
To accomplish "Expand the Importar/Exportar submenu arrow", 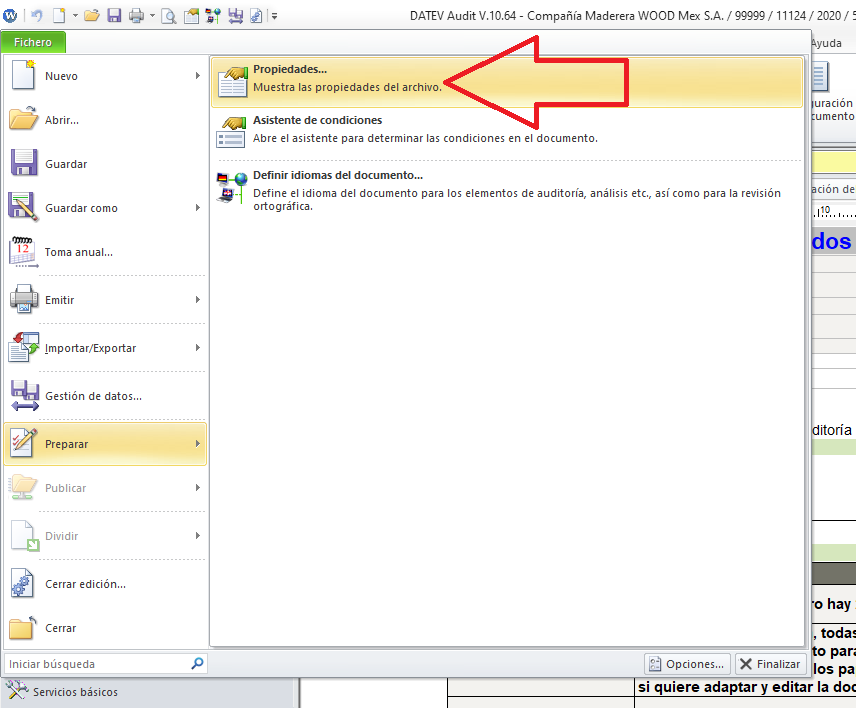I will tap(198, 348).
